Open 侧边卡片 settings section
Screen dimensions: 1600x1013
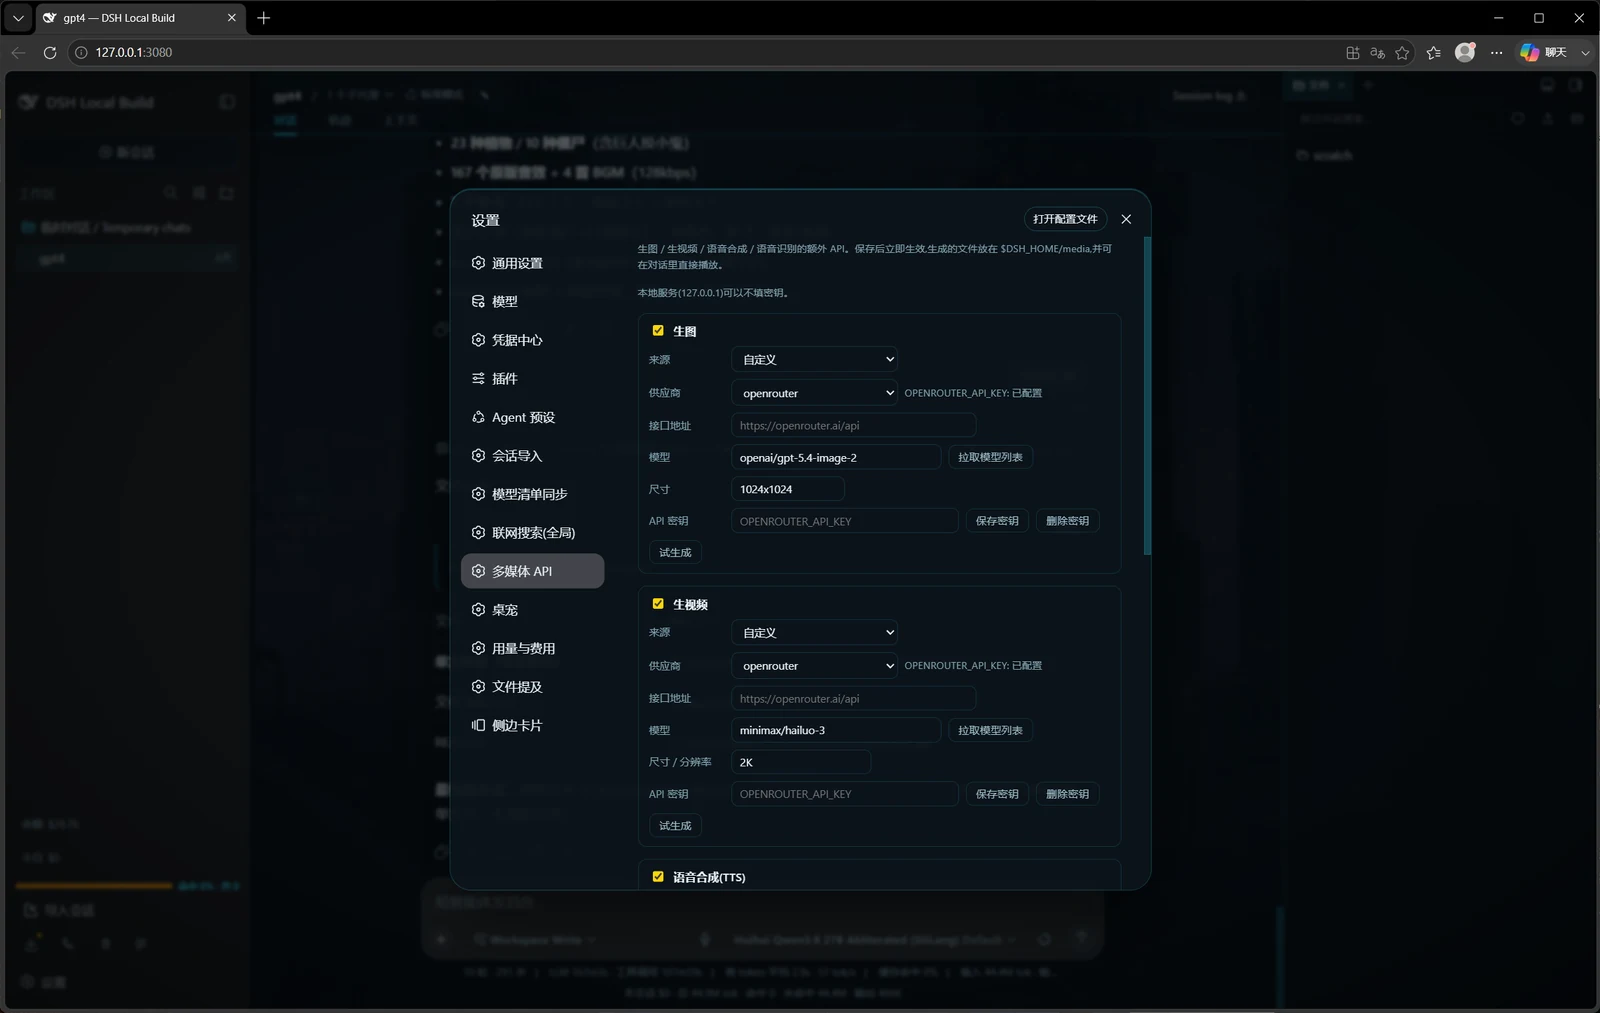[x=532, y=725]
